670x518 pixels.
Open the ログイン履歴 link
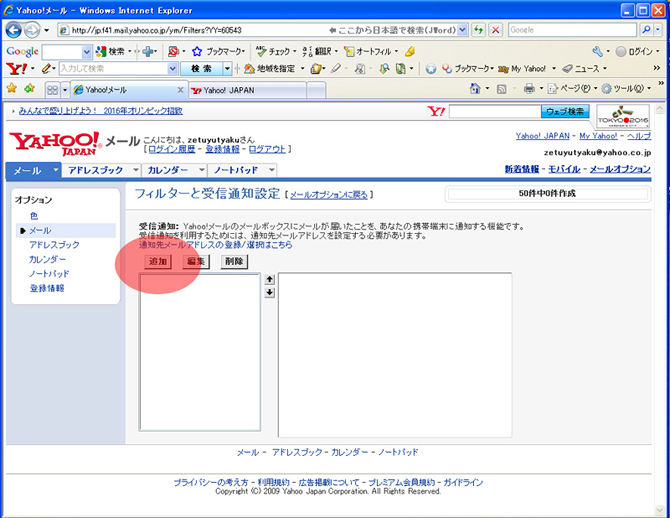pos(172,149)
